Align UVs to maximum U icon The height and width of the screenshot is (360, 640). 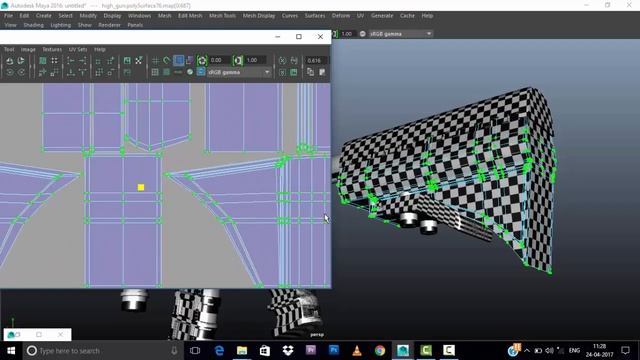pos(82,61)
